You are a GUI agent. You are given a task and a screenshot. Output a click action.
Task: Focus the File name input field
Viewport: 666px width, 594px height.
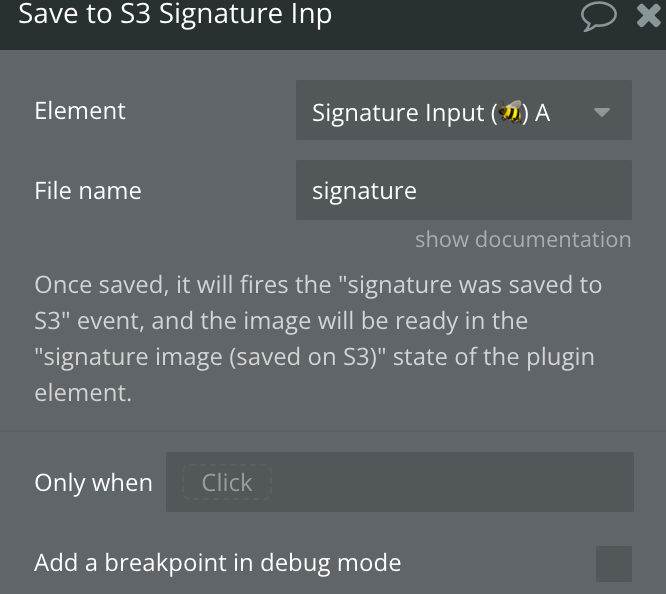tap(464, 190)
